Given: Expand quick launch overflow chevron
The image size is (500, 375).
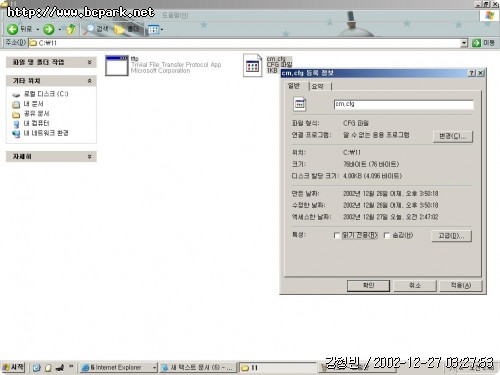Looking at the screenshot, I should pyautogui.click(x=71, y=366).
